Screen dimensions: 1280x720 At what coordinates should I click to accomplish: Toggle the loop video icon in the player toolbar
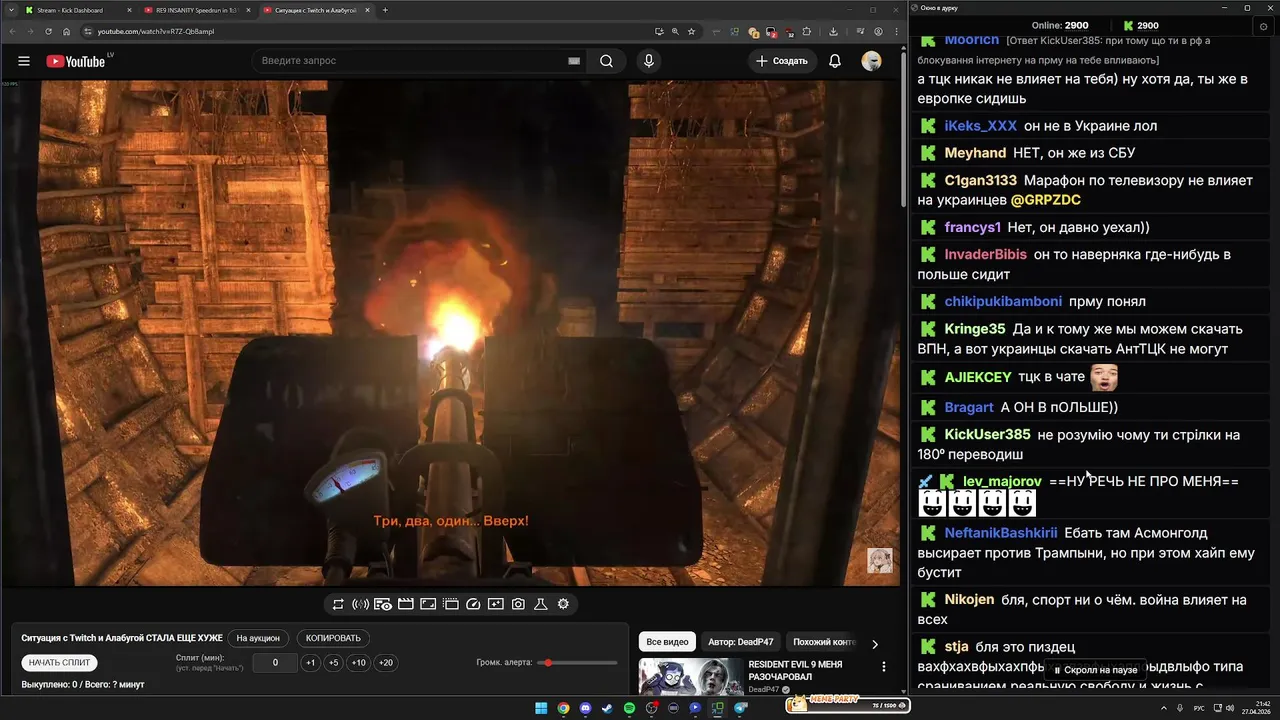(339, 604)
